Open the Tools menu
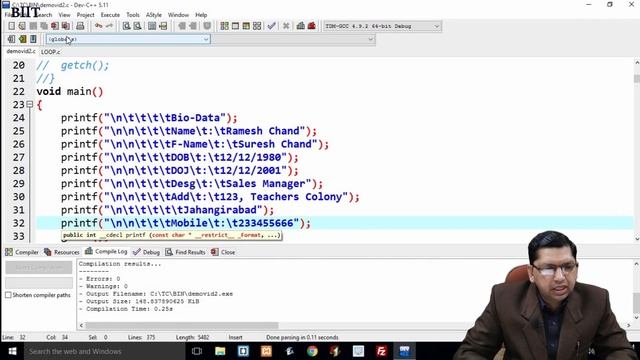Image resolution: width=640 pixels, height=360 pixels. 133,15
